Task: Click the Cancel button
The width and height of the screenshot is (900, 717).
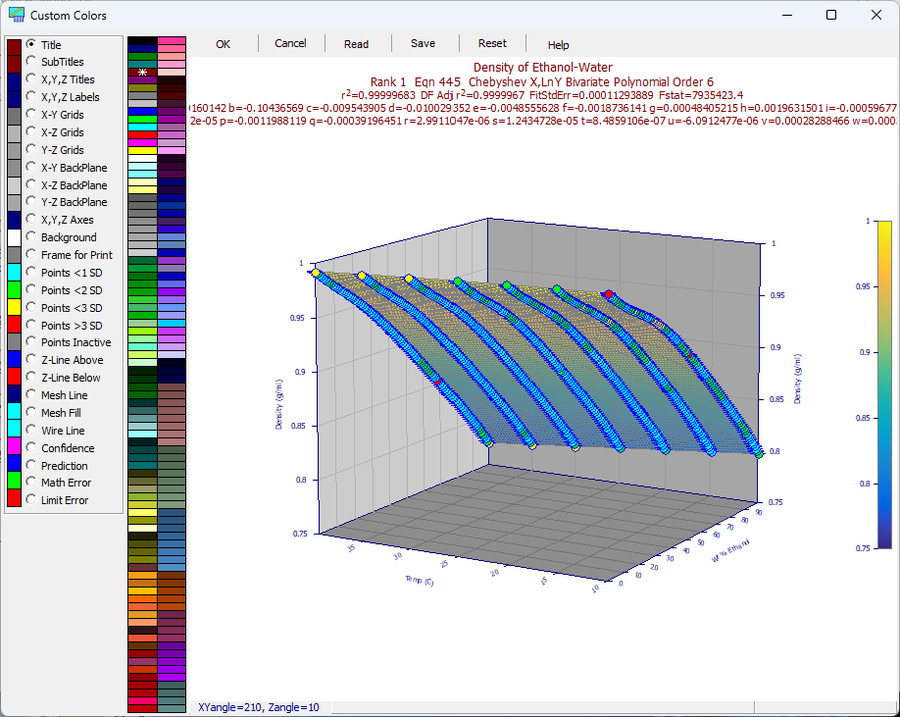Action: tap(290, 44)
